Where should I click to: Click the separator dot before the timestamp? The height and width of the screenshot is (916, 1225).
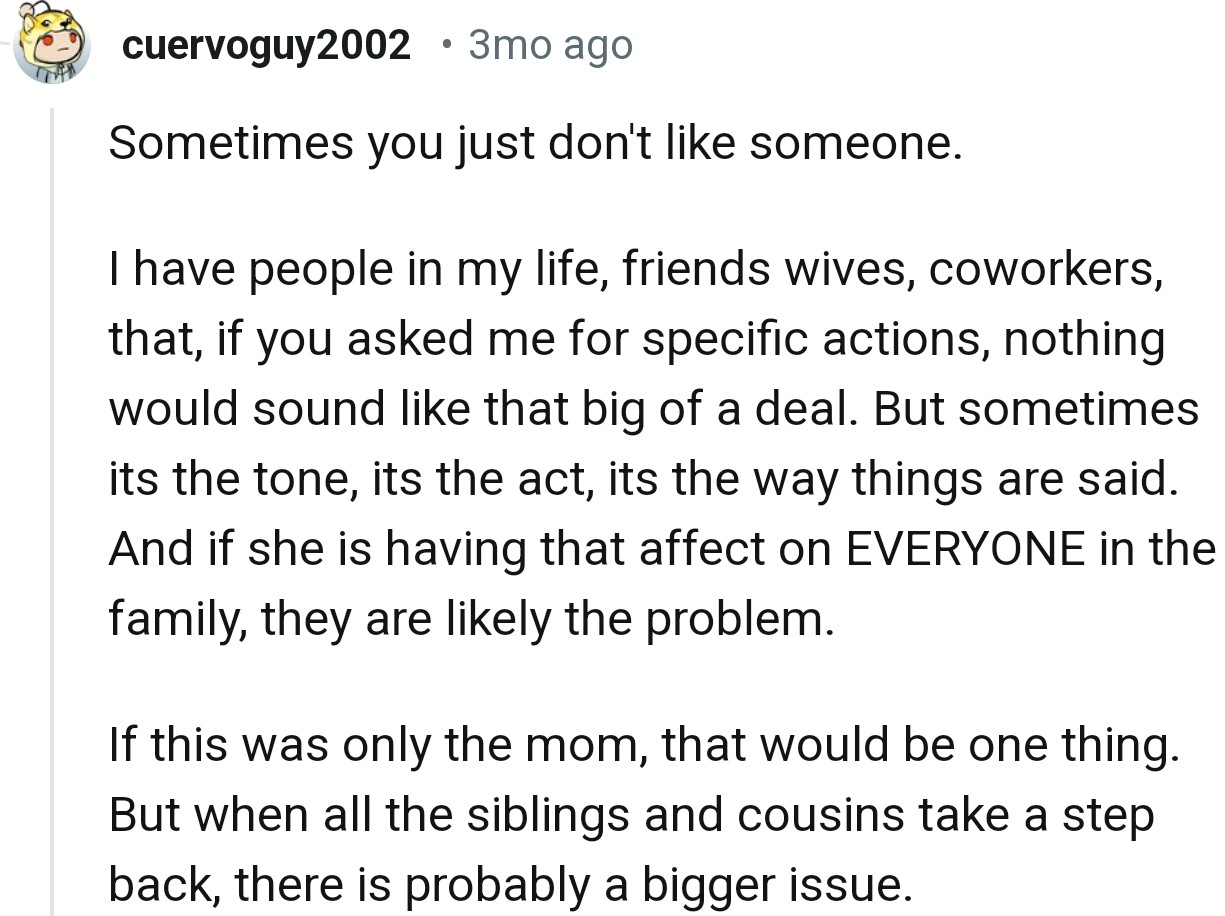[446, 46]
